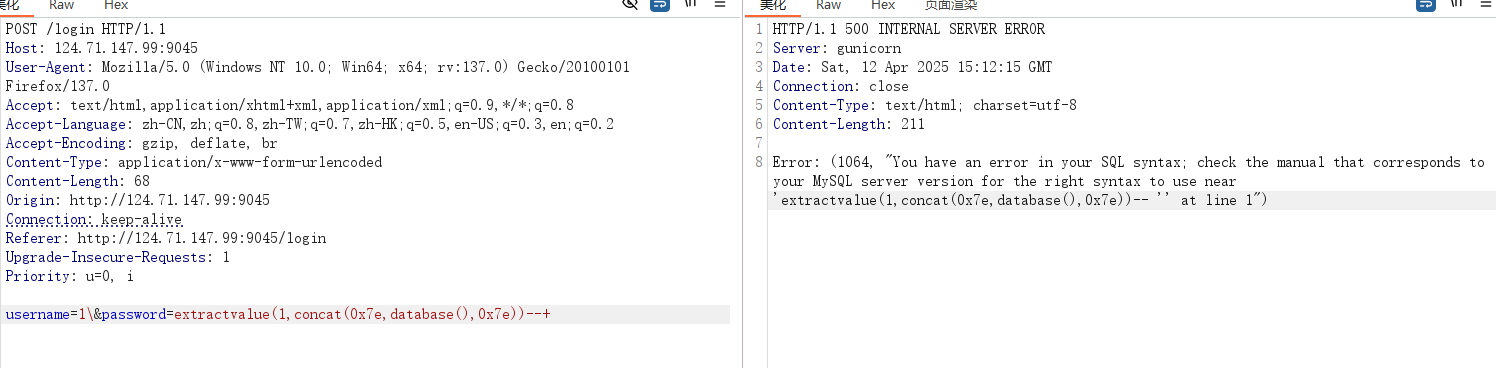This screenshot has width=1496, height=368.
Task: Click the 'Connection: close' response header
Action: tap(840, 86)
